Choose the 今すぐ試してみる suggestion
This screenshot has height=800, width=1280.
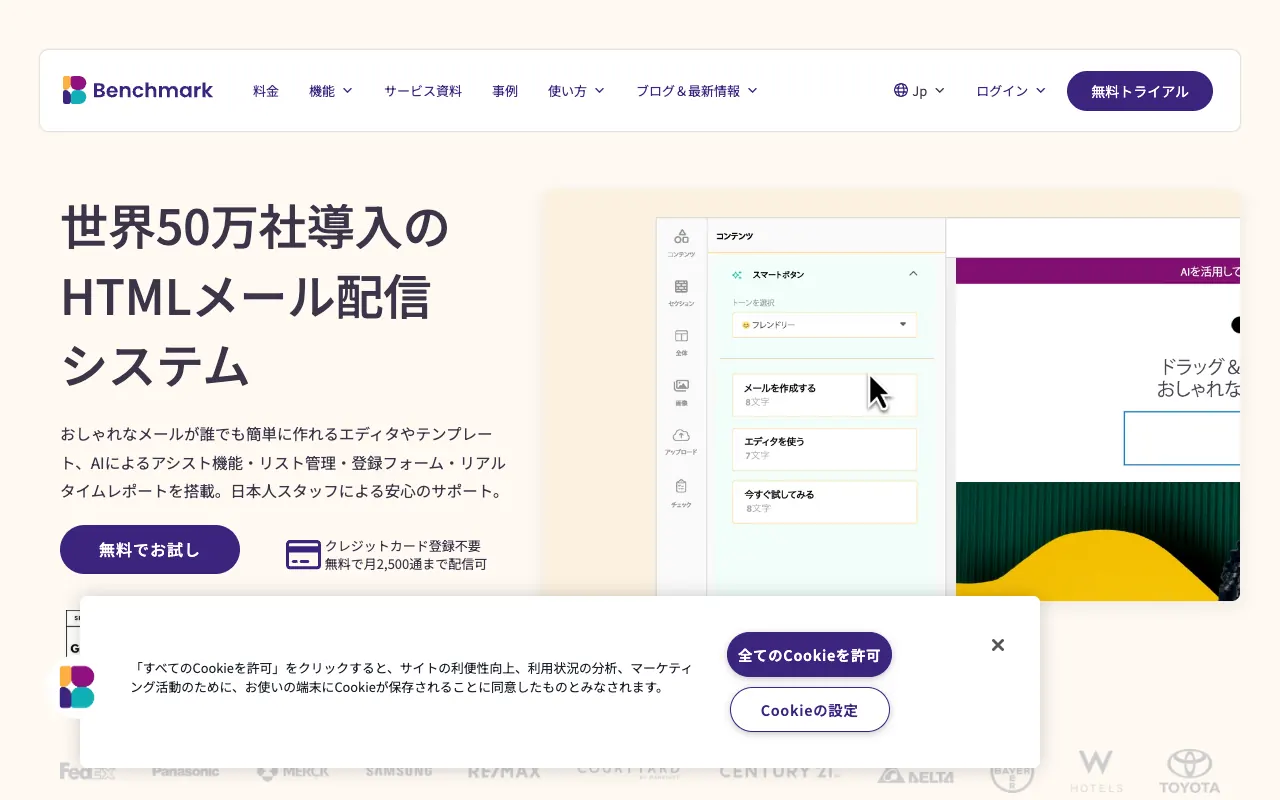tap(824, 502)
